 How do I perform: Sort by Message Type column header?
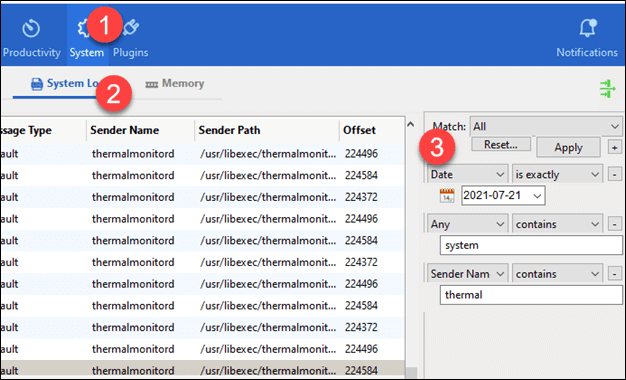[x=43, y=130]
